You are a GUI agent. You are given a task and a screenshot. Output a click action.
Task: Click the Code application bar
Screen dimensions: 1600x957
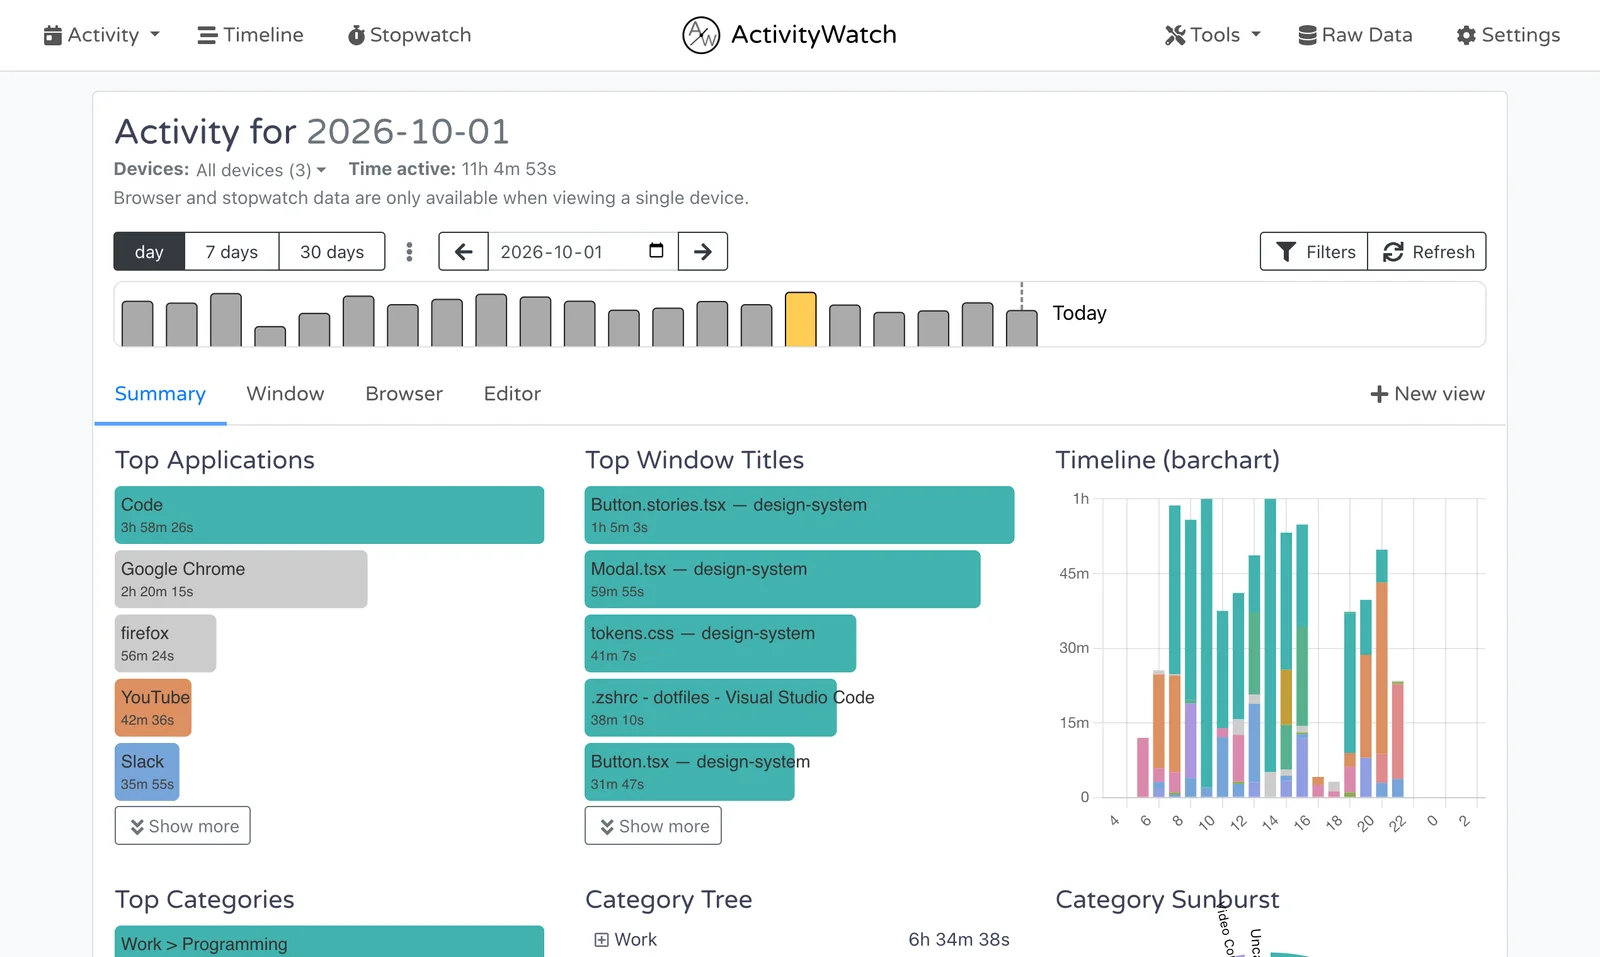coord(329,515)
